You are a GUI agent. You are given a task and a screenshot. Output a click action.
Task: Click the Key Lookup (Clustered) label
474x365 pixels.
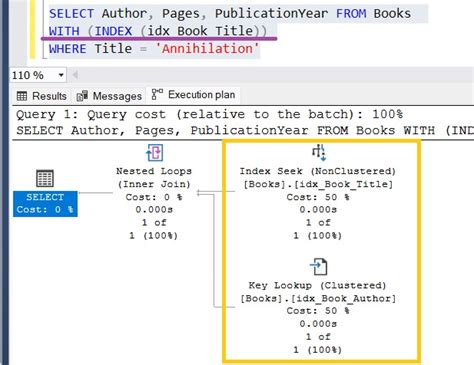click(317, 286)
